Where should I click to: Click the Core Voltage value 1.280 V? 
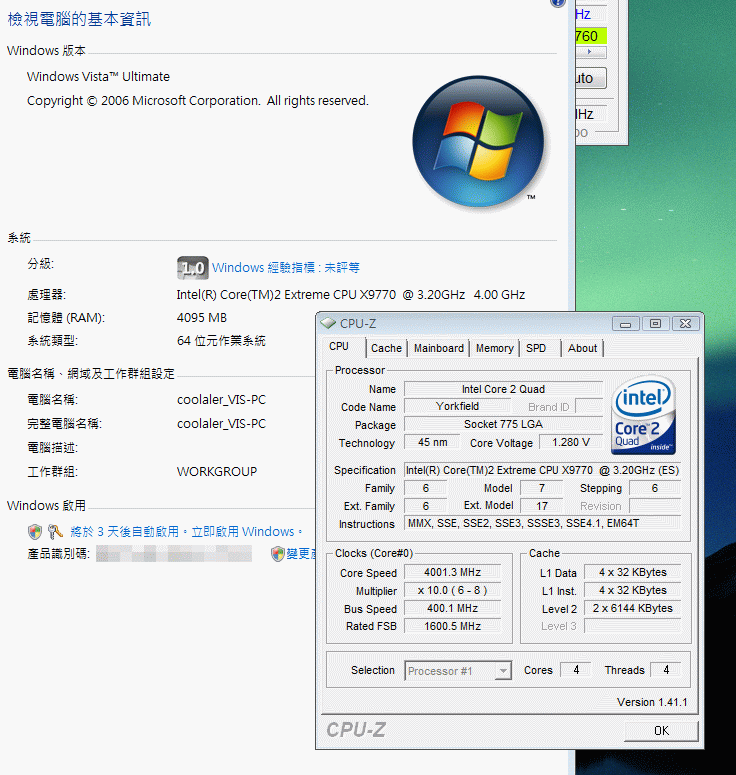click(x=571, y=442)
